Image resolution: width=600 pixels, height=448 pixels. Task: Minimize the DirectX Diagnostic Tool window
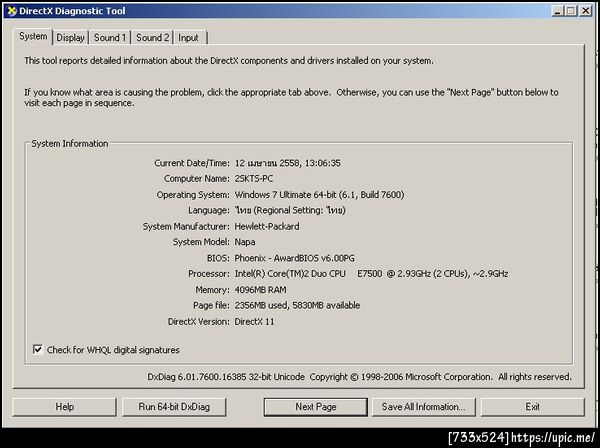coord(558,11)
